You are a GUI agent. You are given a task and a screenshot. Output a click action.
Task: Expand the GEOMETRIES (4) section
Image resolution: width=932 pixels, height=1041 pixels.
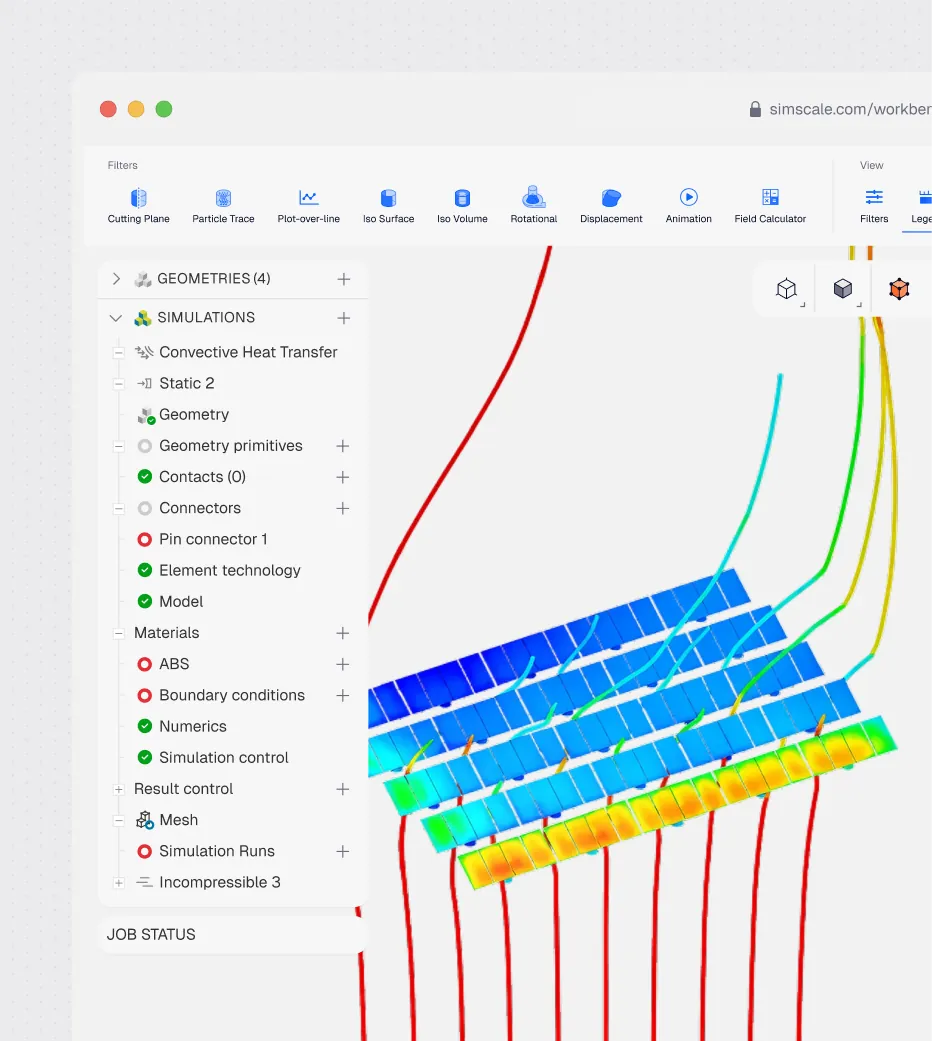pyautogui.click(x=116, y=279)
